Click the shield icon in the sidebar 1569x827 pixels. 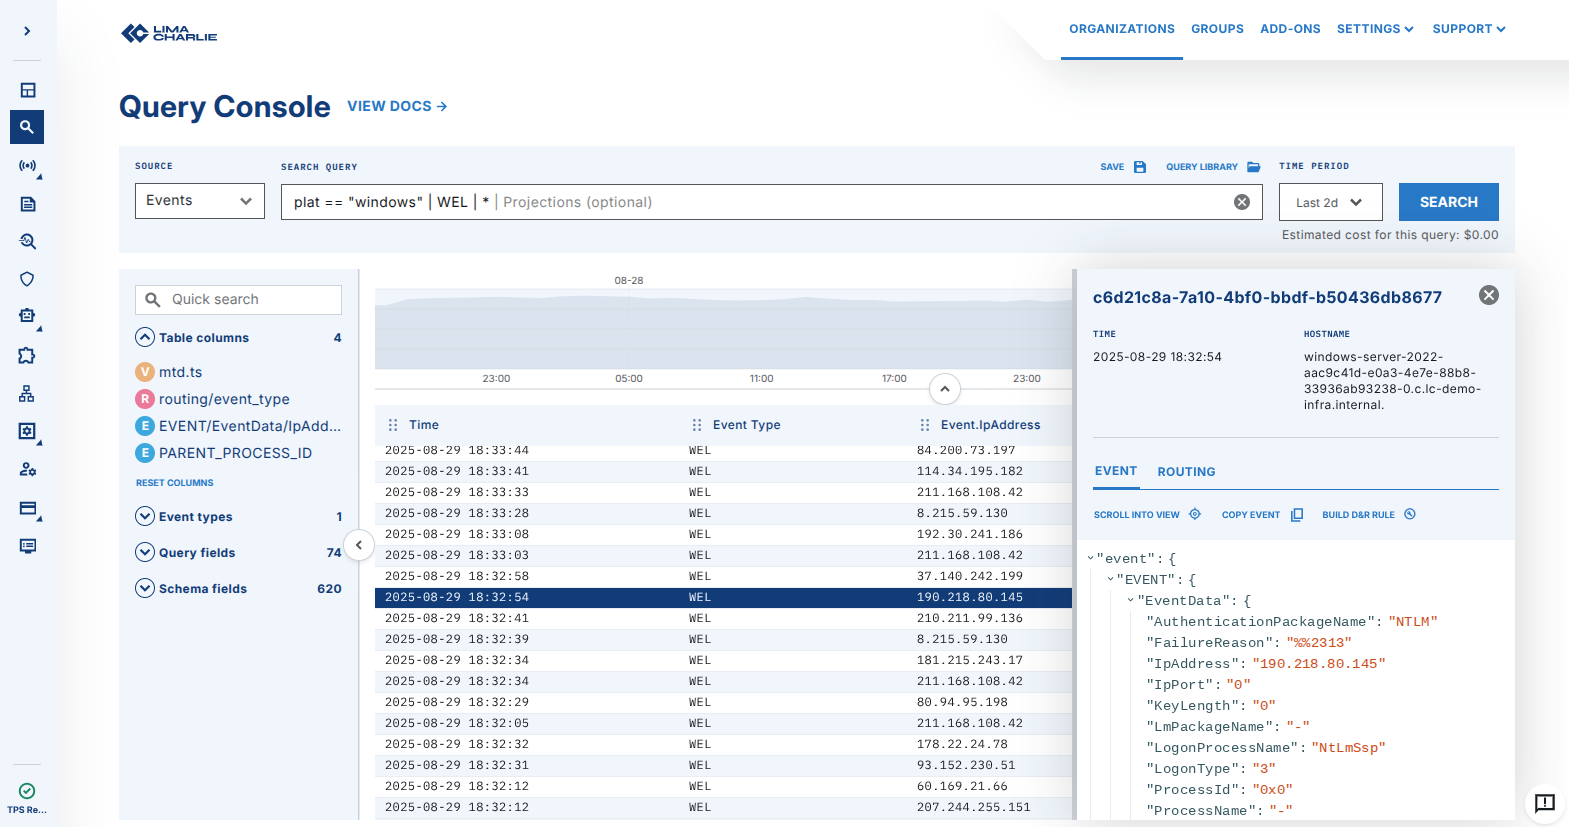click(x=27, y=279)
